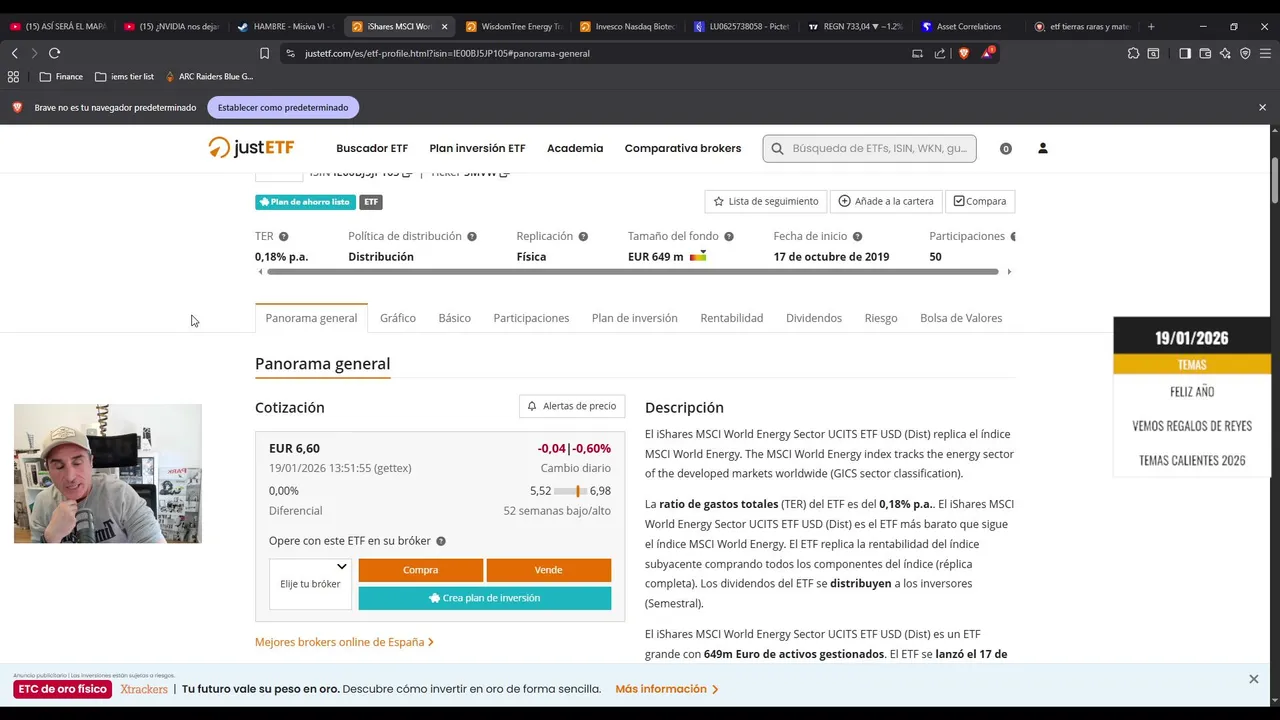Close the bottom gold ad banner

[x=1253, y=679]
